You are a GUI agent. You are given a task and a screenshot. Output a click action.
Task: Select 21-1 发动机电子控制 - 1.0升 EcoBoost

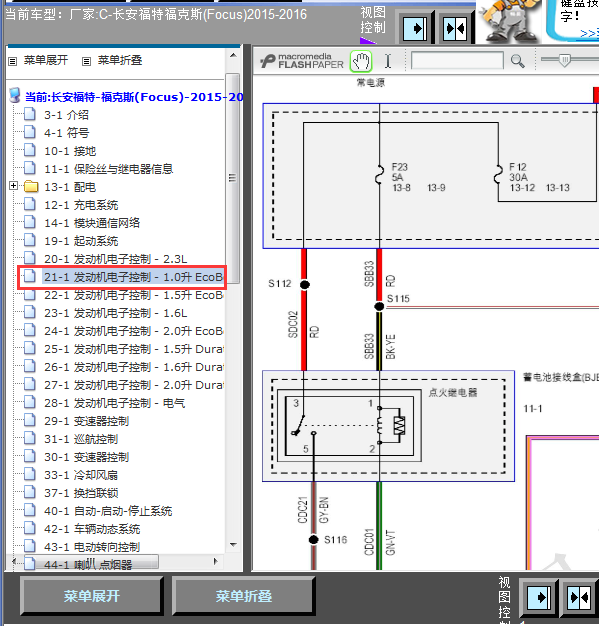[133, 277]
